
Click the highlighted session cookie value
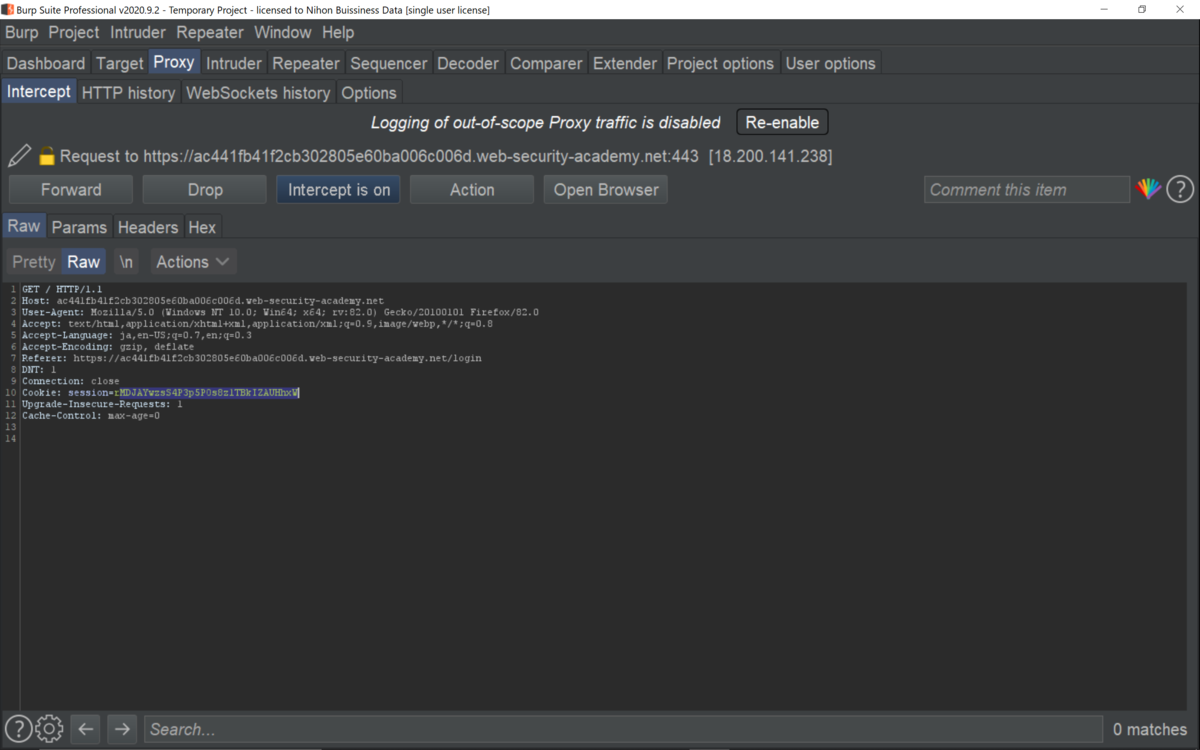(209, 393)
